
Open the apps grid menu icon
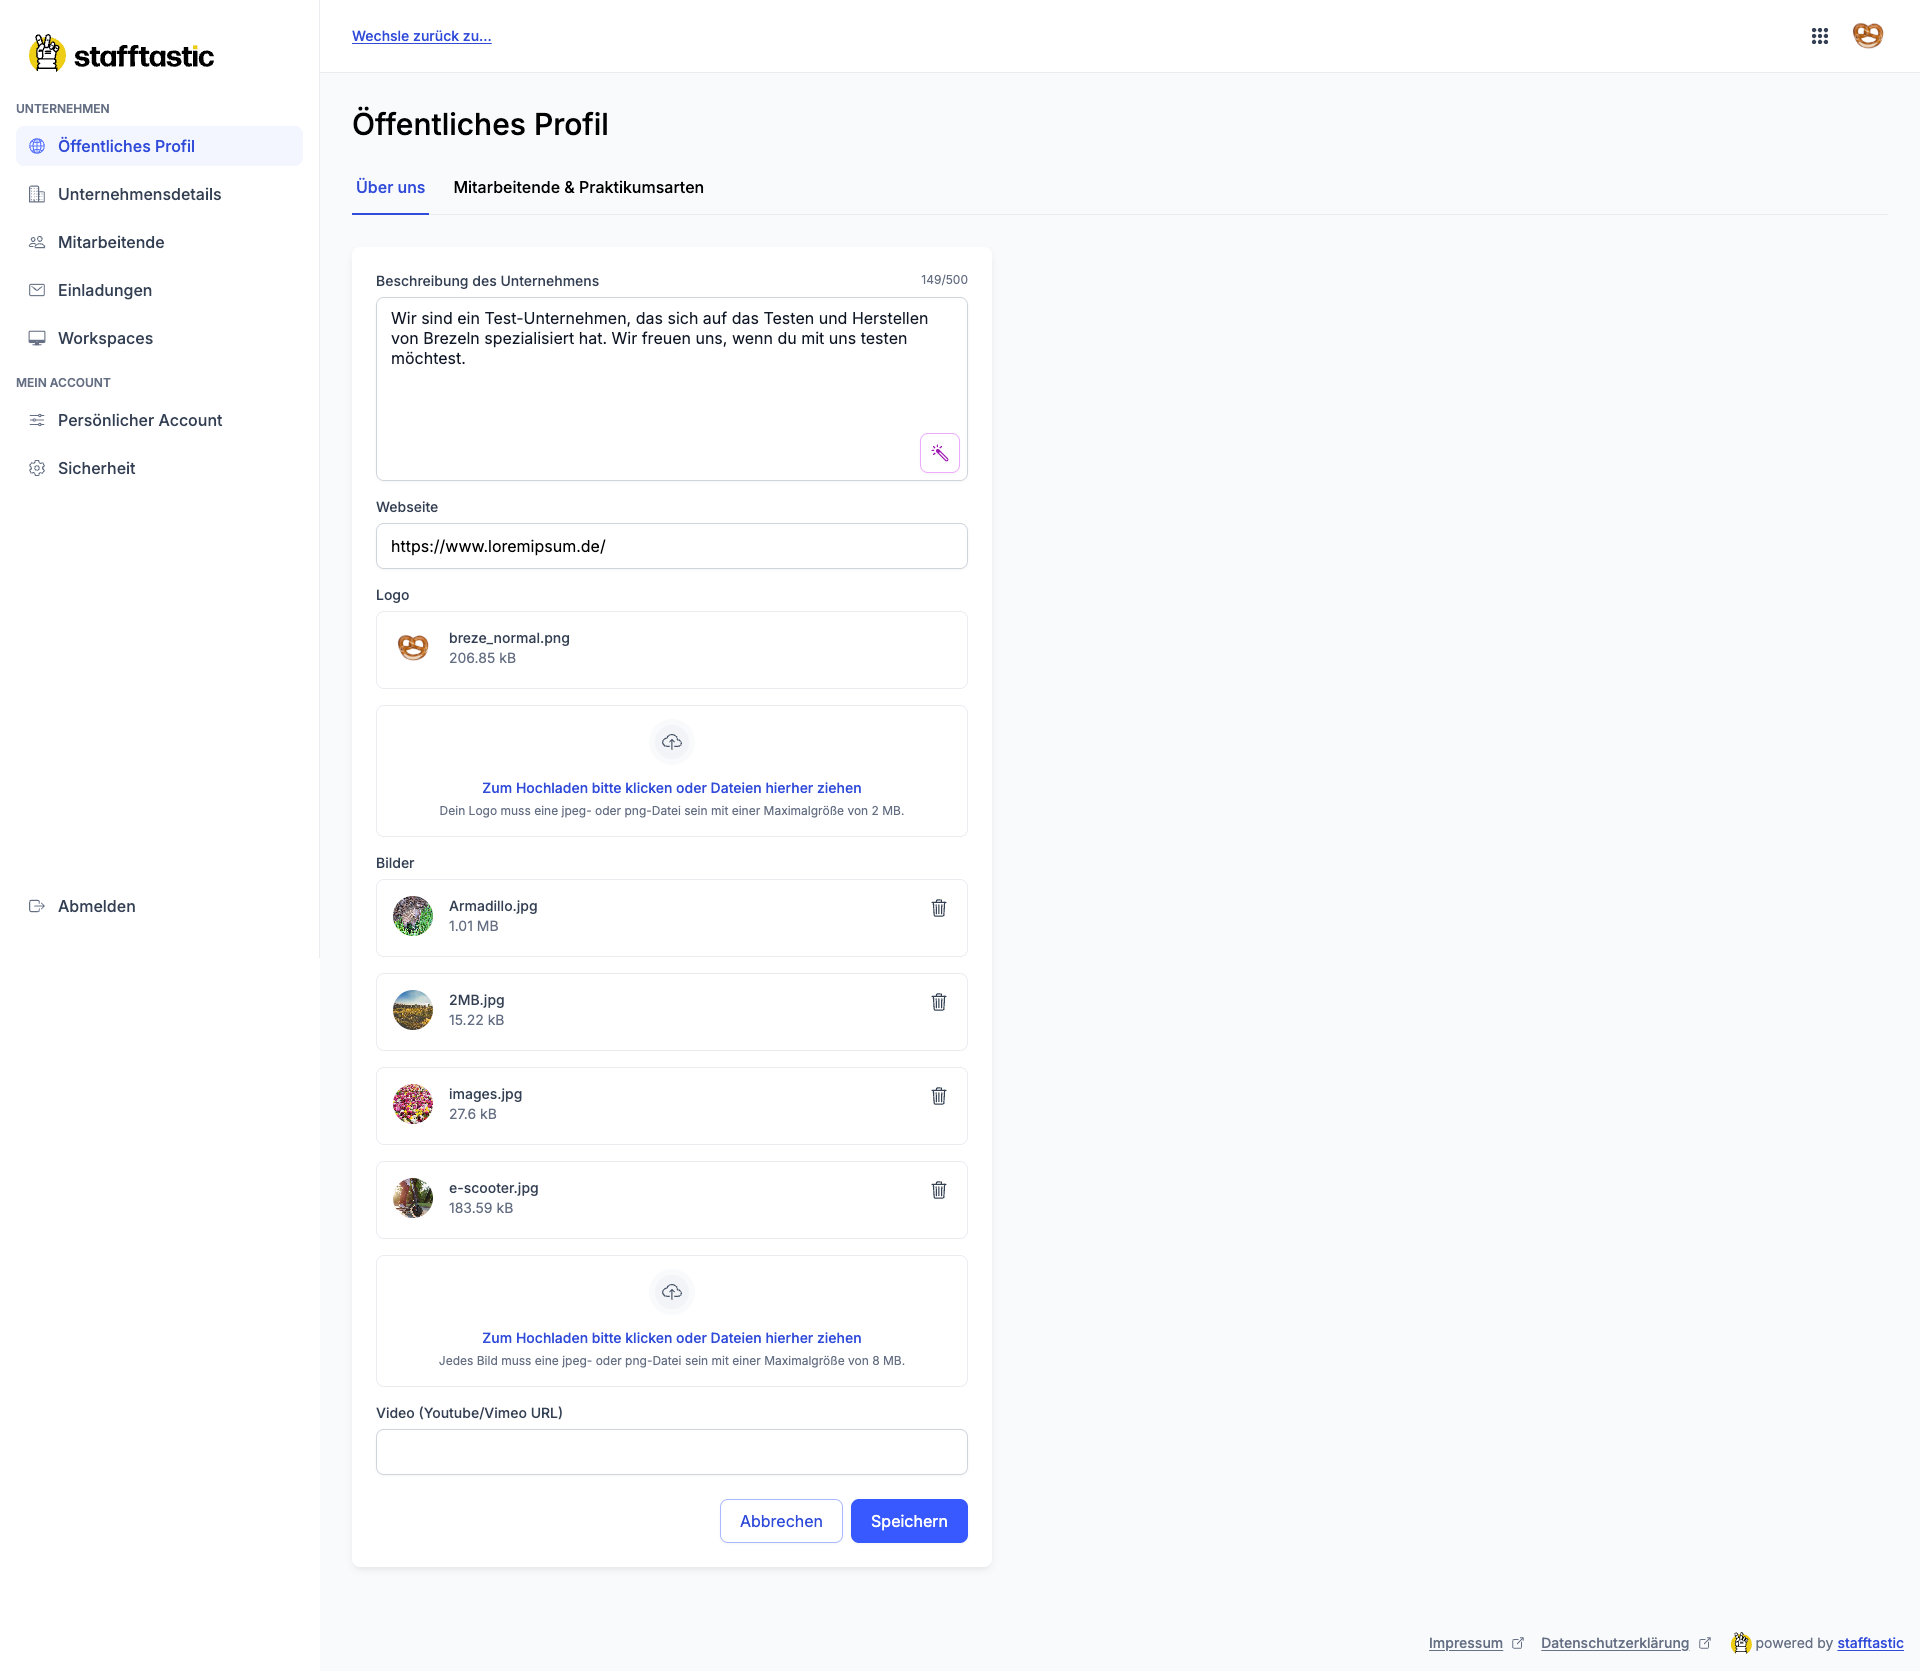click(x=1819, y=36)
